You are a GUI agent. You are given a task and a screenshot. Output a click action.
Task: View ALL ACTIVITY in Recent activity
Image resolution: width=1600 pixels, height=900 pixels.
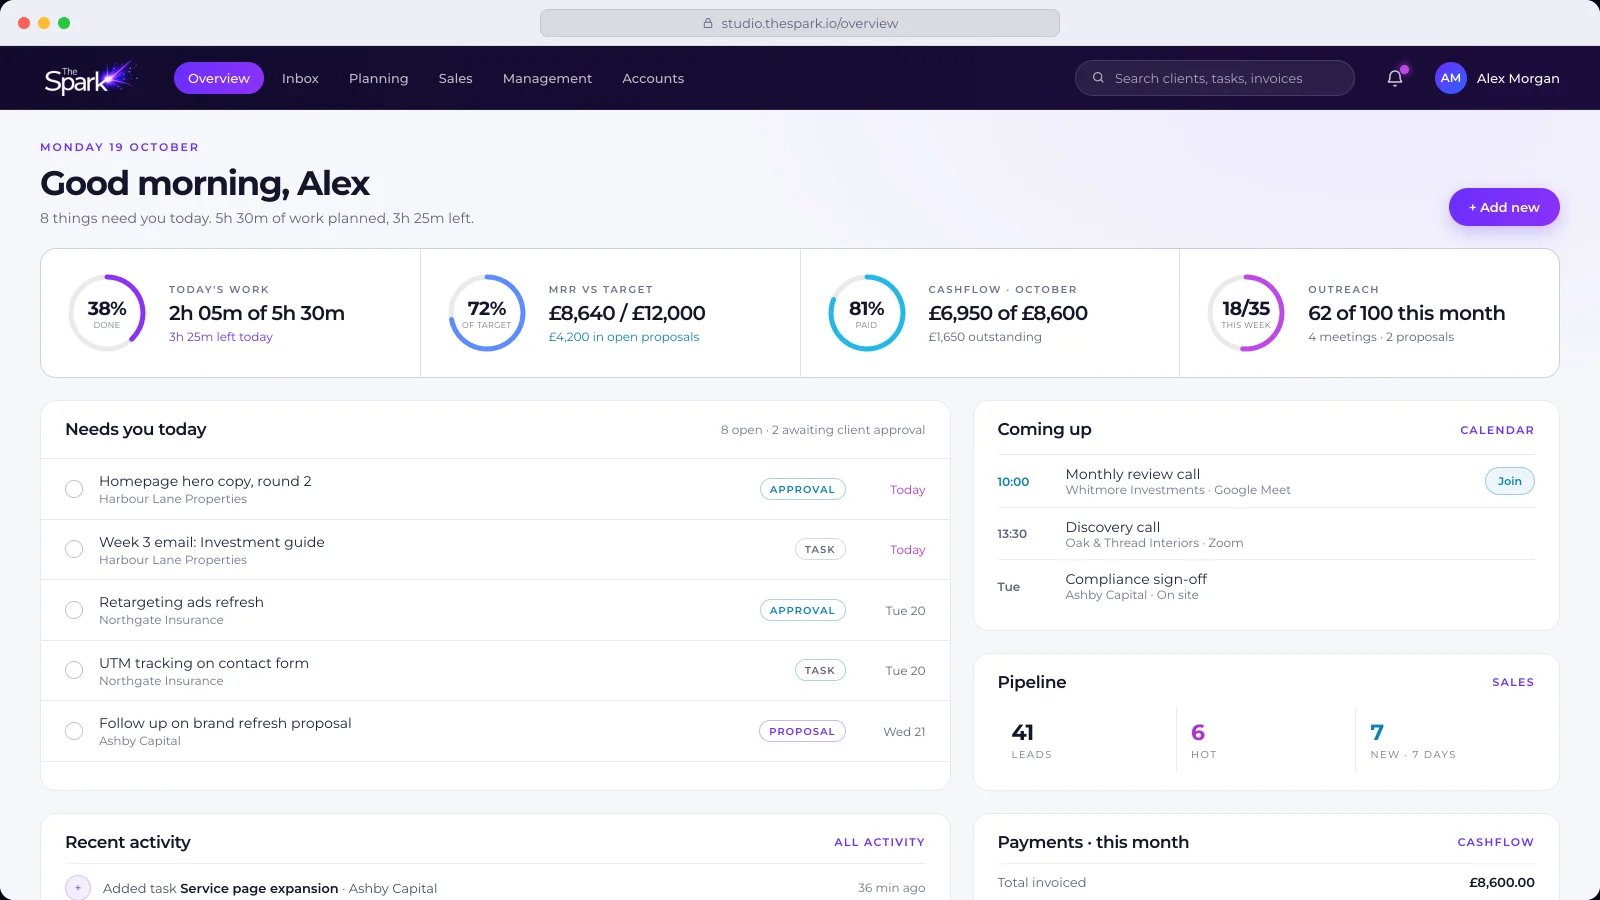point(879,842)
